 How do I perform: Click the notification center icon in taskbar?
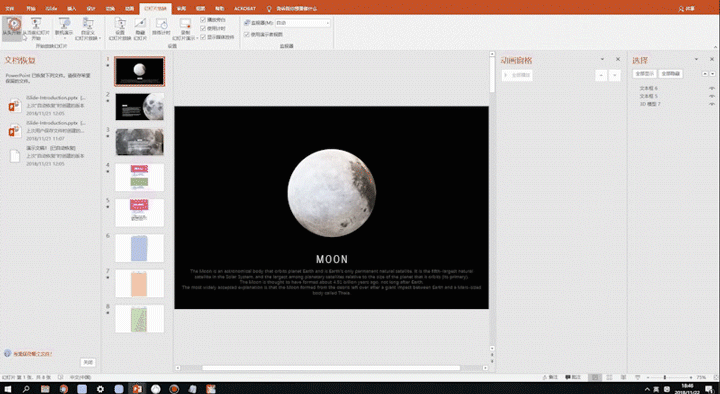click(710, 389)
